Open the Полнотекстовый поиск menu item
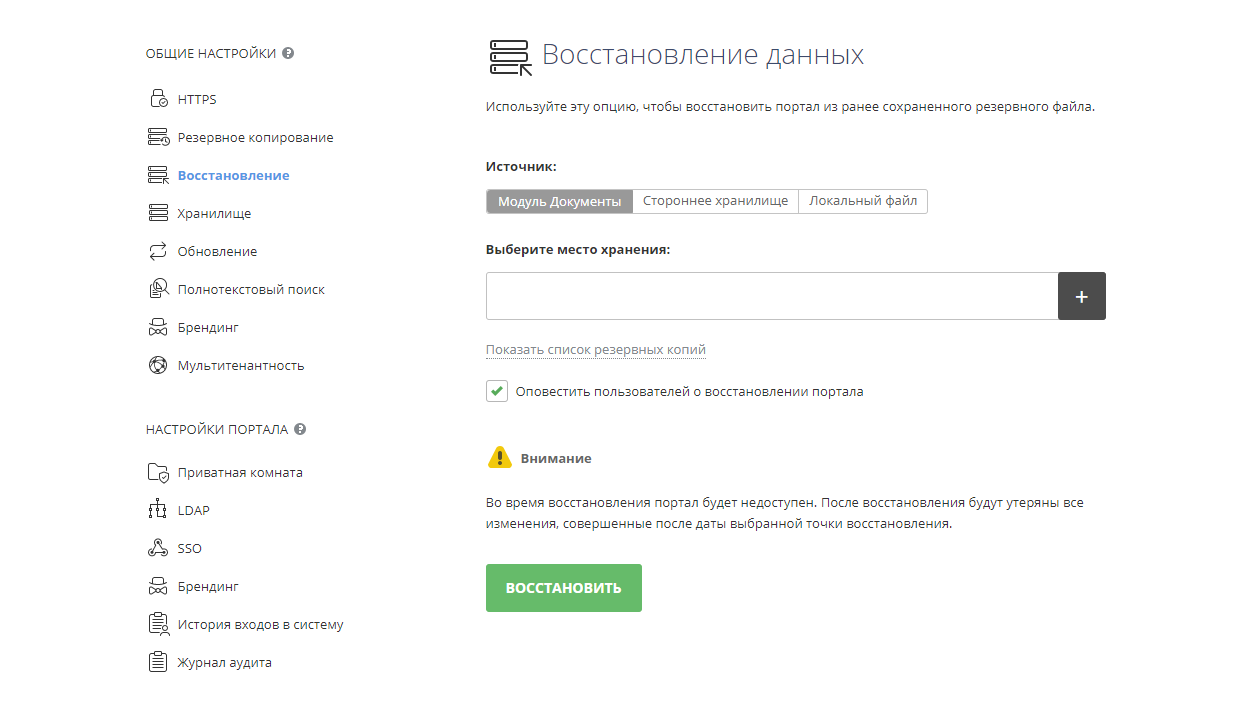 (251, 289)
